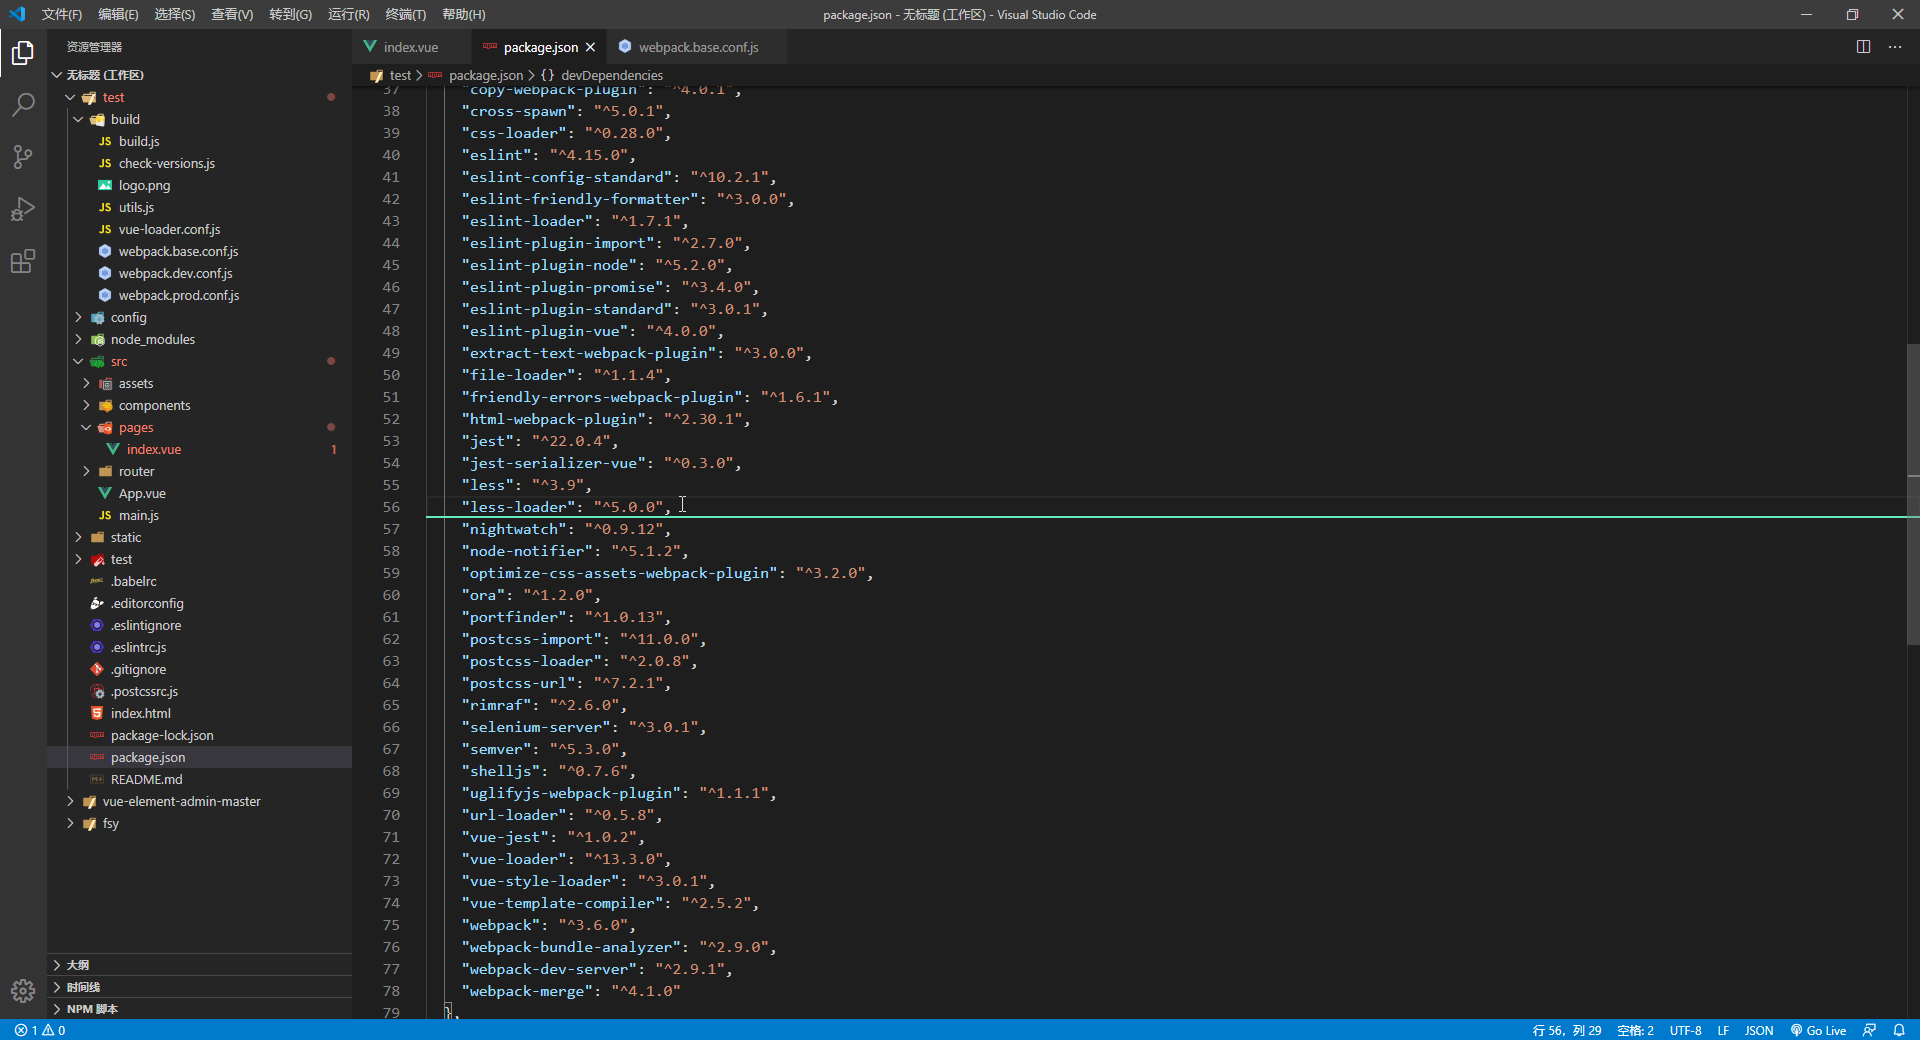Open the 查看(V) menu

(x=232, y=14)
